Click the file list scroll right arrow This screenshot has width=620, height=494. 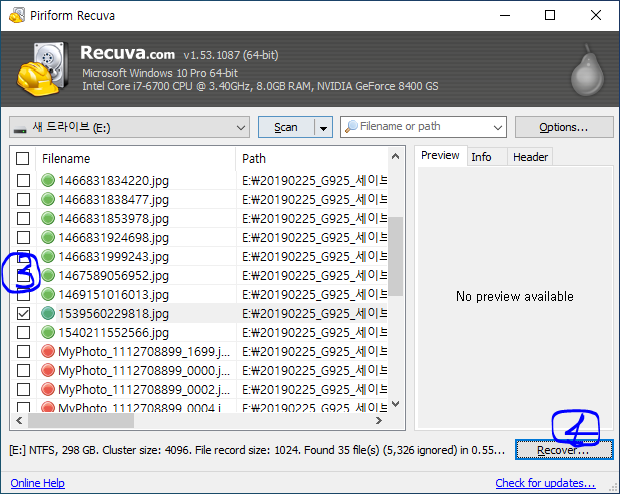click(379, 420)
